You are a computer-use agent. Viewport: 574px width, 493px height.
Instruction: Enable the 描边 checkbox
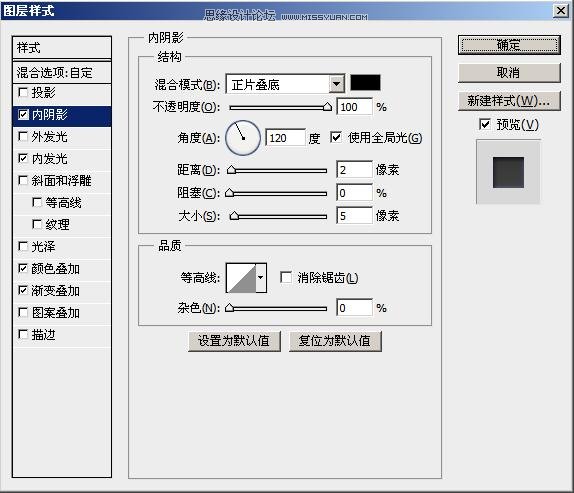point(23,335)
